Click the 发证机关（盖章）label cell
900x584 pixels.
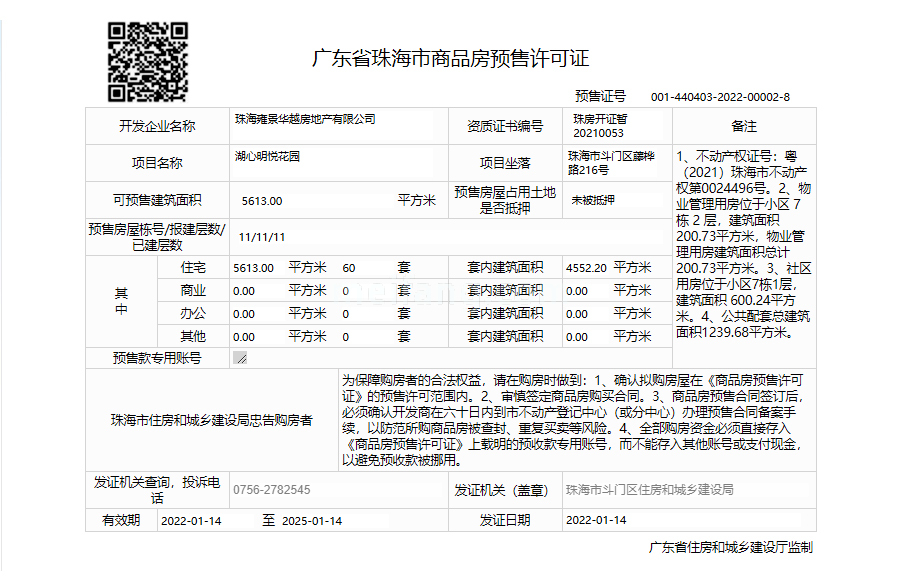click(x=505, y=490)
